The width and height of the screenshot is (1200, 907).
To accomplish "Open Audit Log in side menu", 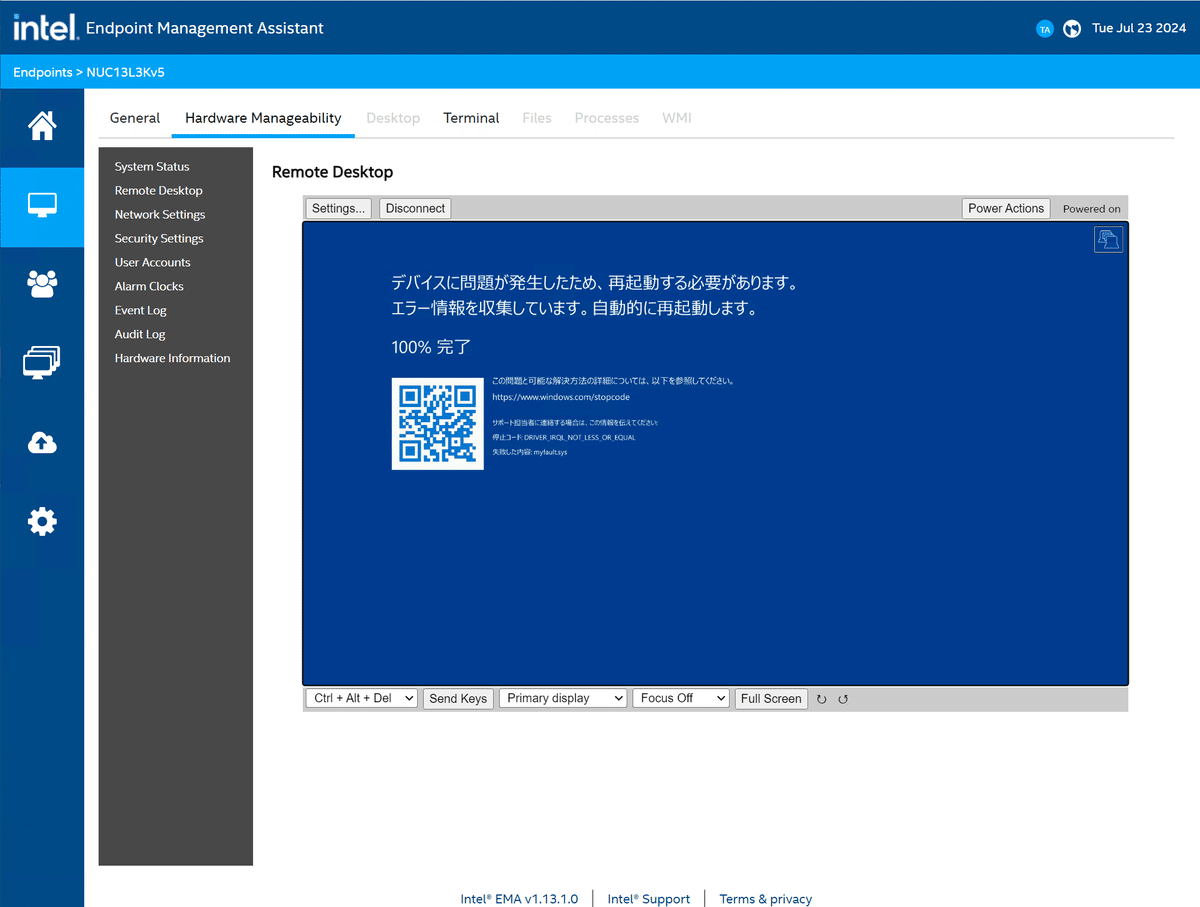I will 140,335.
